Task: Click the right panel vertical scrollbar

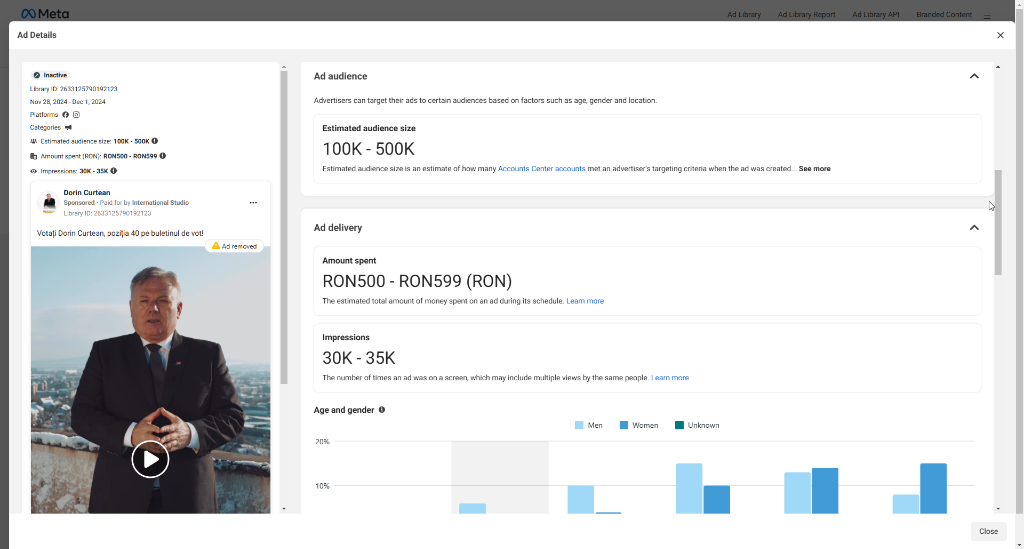Action: tap(997, 220)
